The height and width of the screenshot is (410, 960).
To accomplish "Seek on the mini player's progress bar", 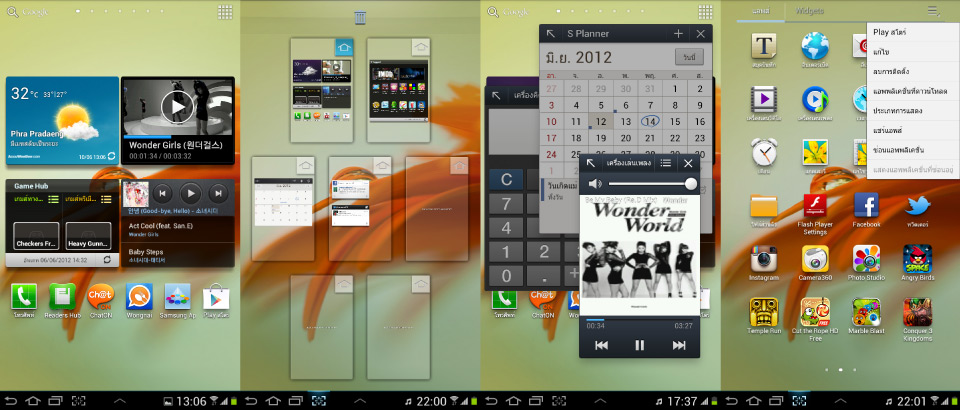I will [639, 319].
